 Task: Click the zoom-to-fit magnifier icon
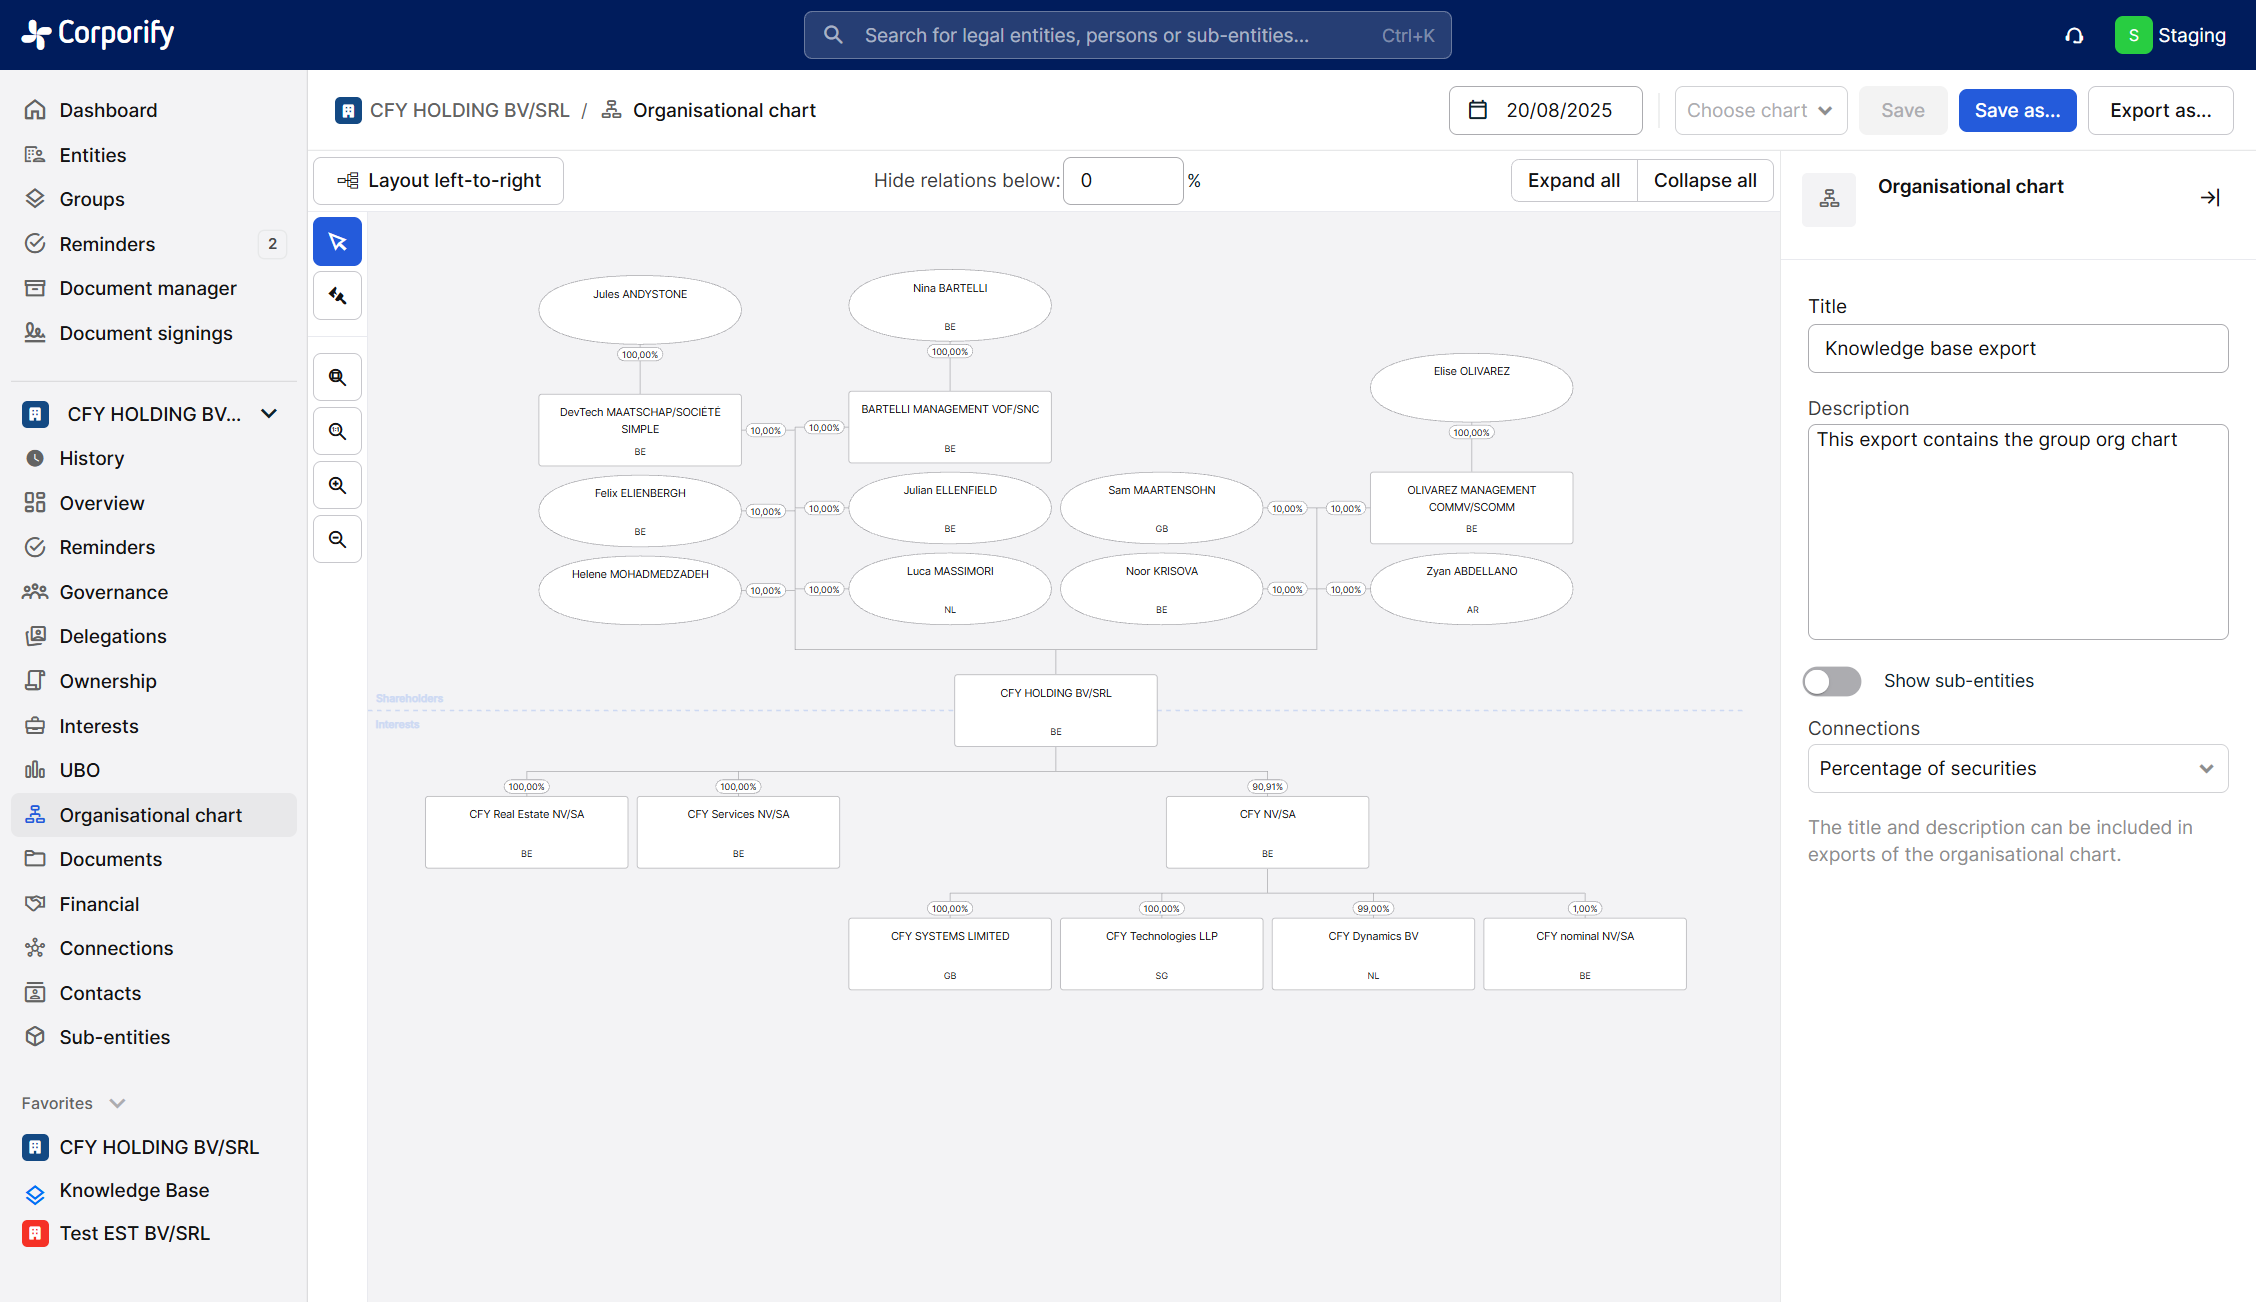click(337, 378)
